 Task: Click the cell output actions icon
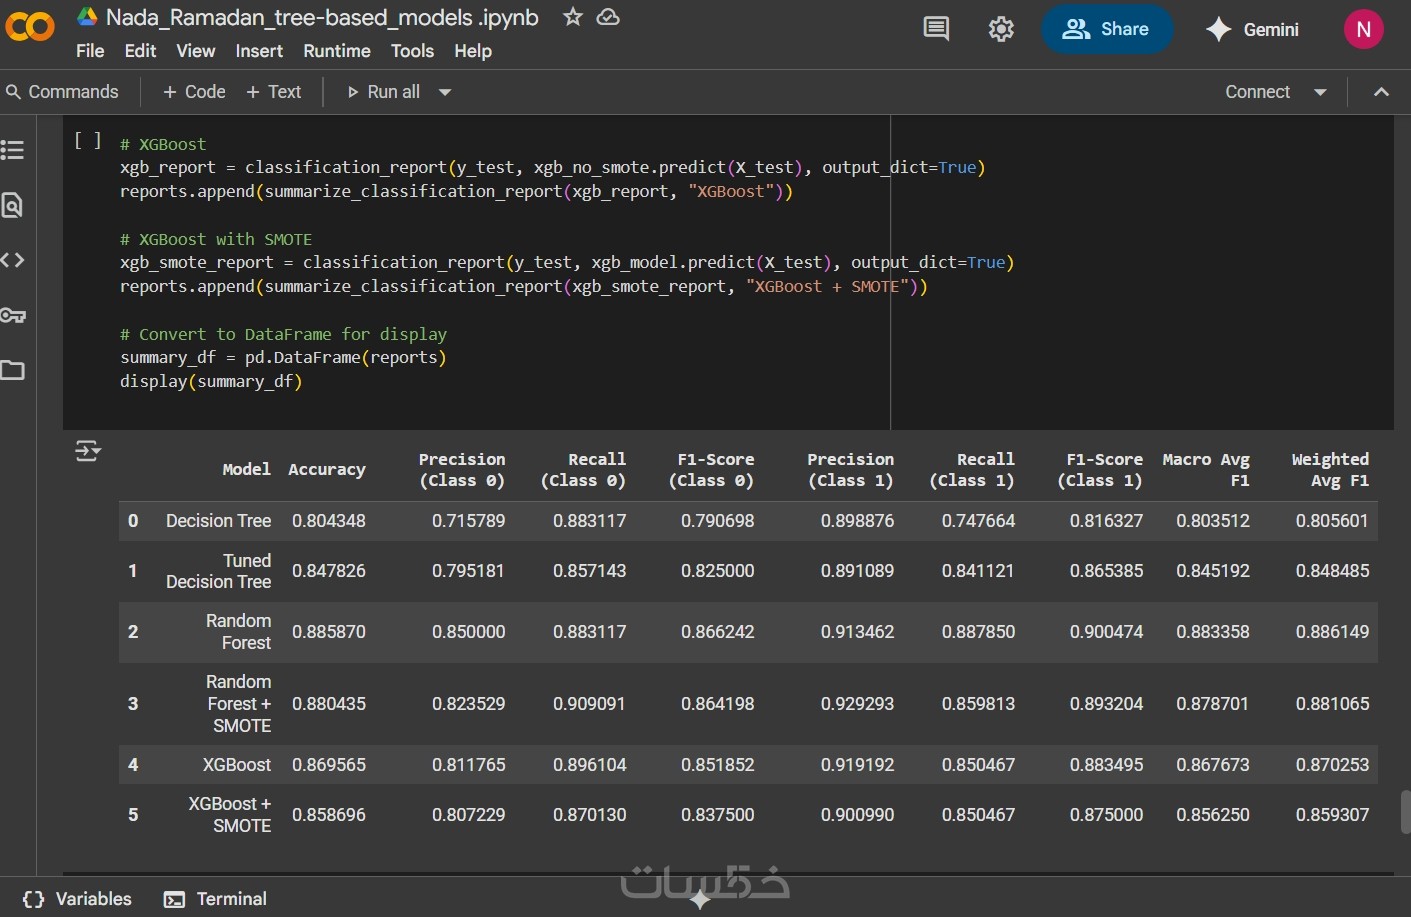(x=88, y=451)
